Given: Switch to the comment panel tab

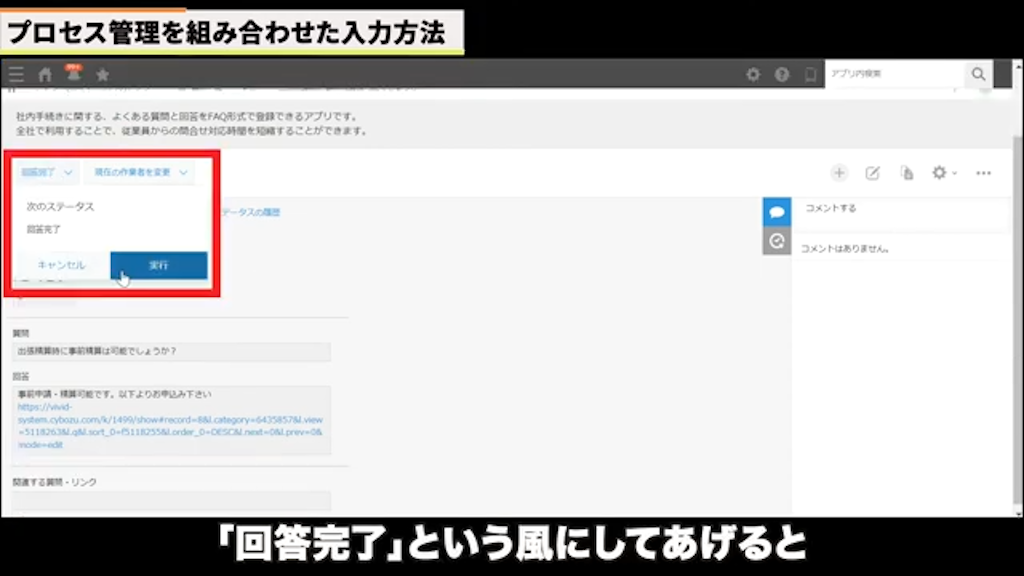Looking at the screenshot, I should [x=776, y=212].
